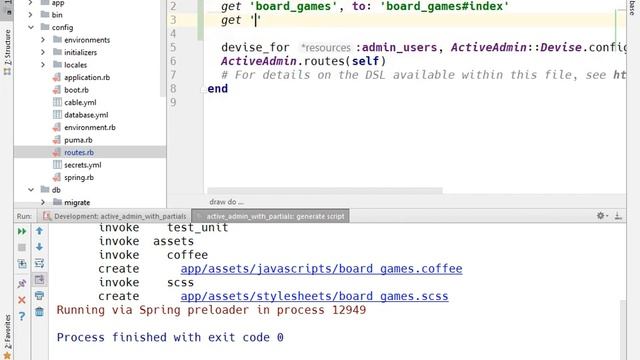Click the Restore Layout icon
The height and width of the screenshot is (360, 640).
22,264
